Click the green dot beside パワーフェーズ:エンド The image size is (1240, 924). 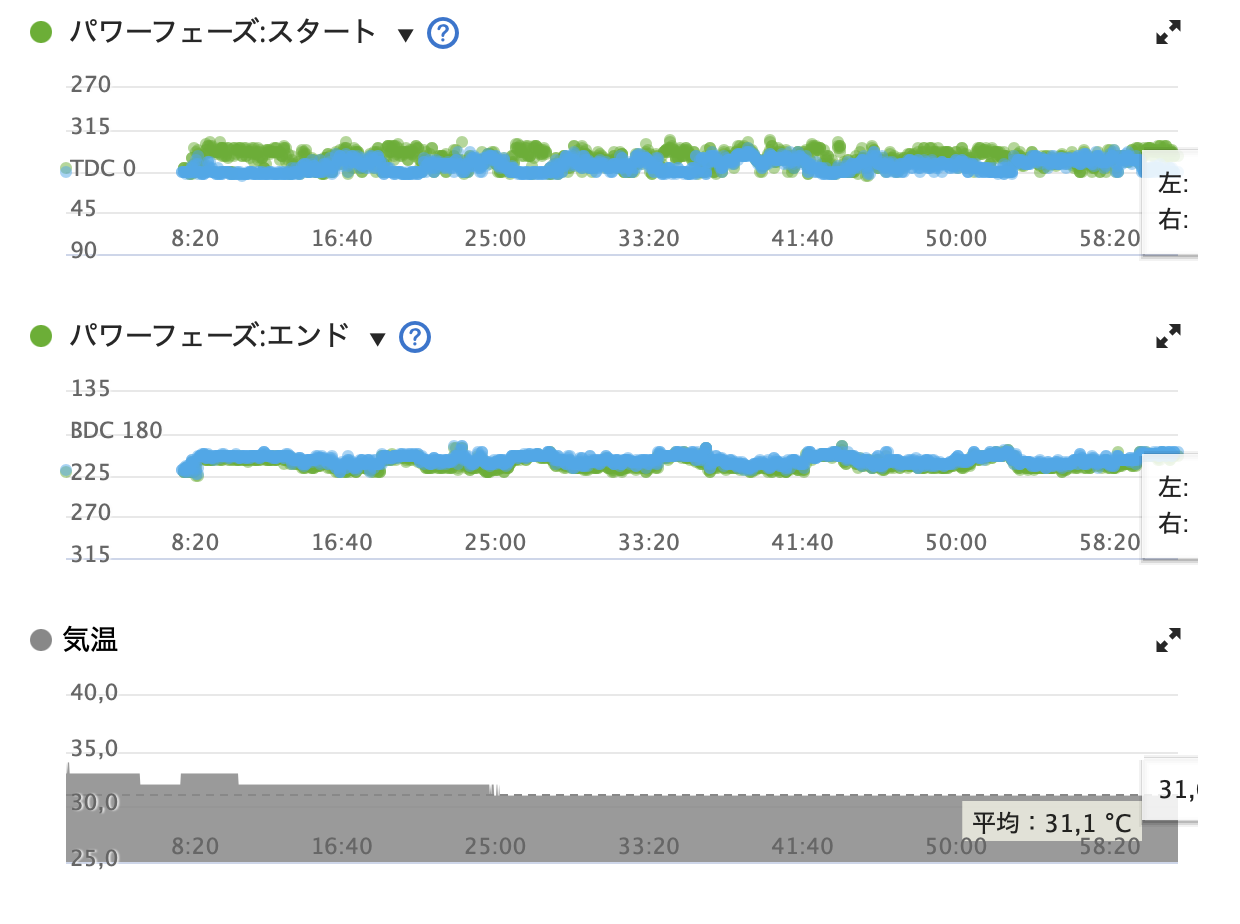pyautogui.click(x=41, y=336)
